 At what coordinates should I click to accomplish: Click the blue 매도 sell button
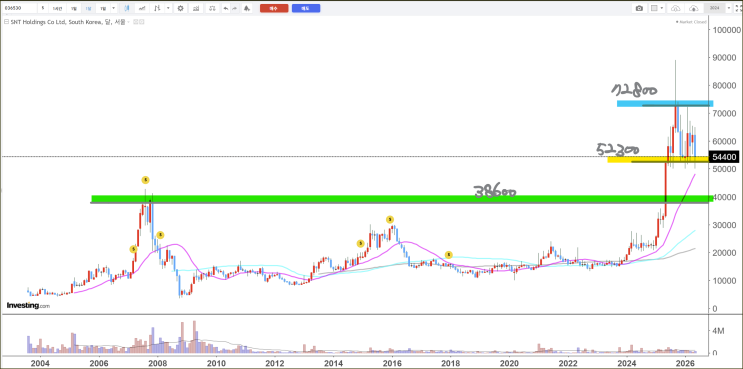coord(306,8)
